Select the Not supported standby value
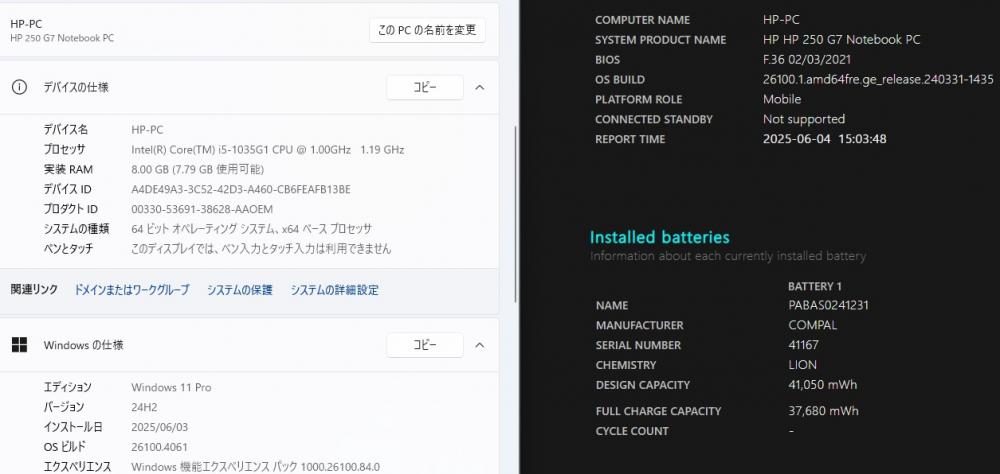Image resolution: width=1000 pixels, height=474 pixels. pos(804,119)
